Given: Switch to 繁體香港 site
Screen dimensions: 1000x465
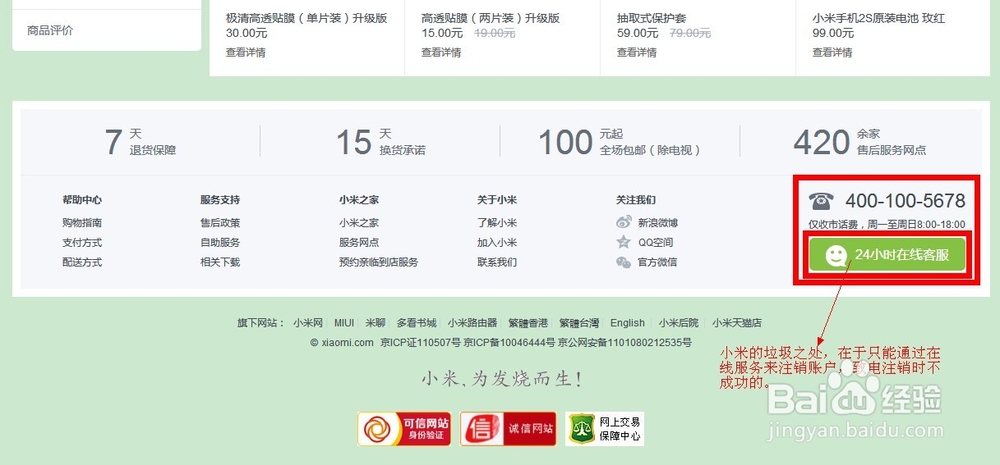Looking at the screenshot, I should point(528,323).
